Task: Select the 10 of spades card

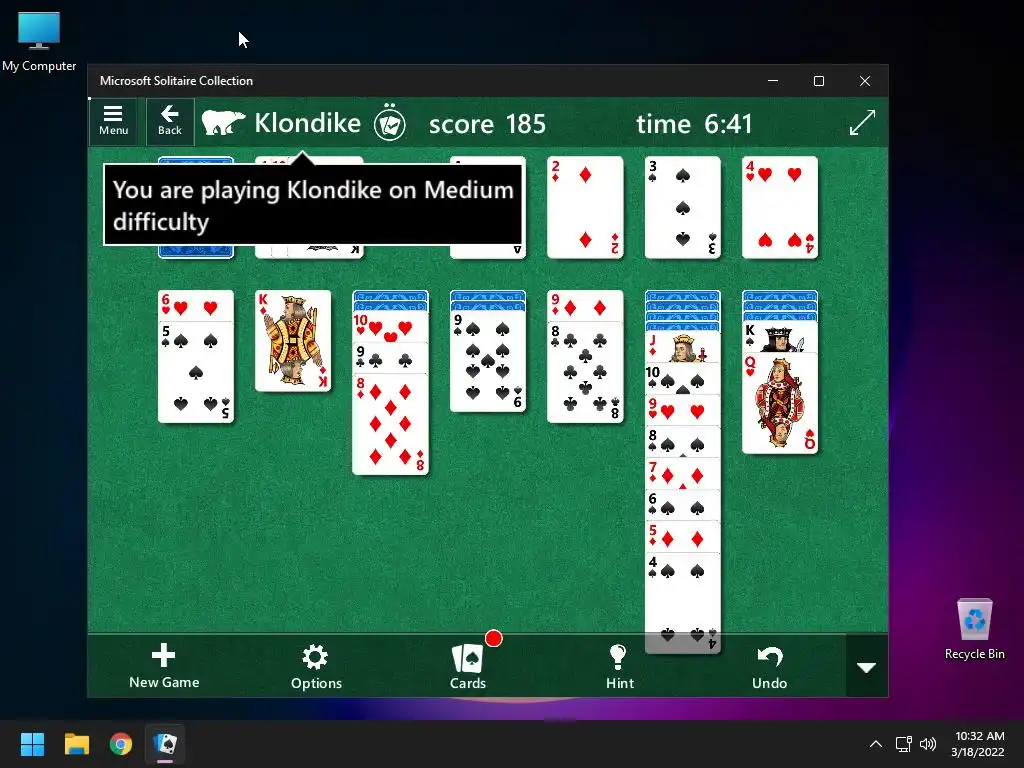Action: click(x=682, y=379)
